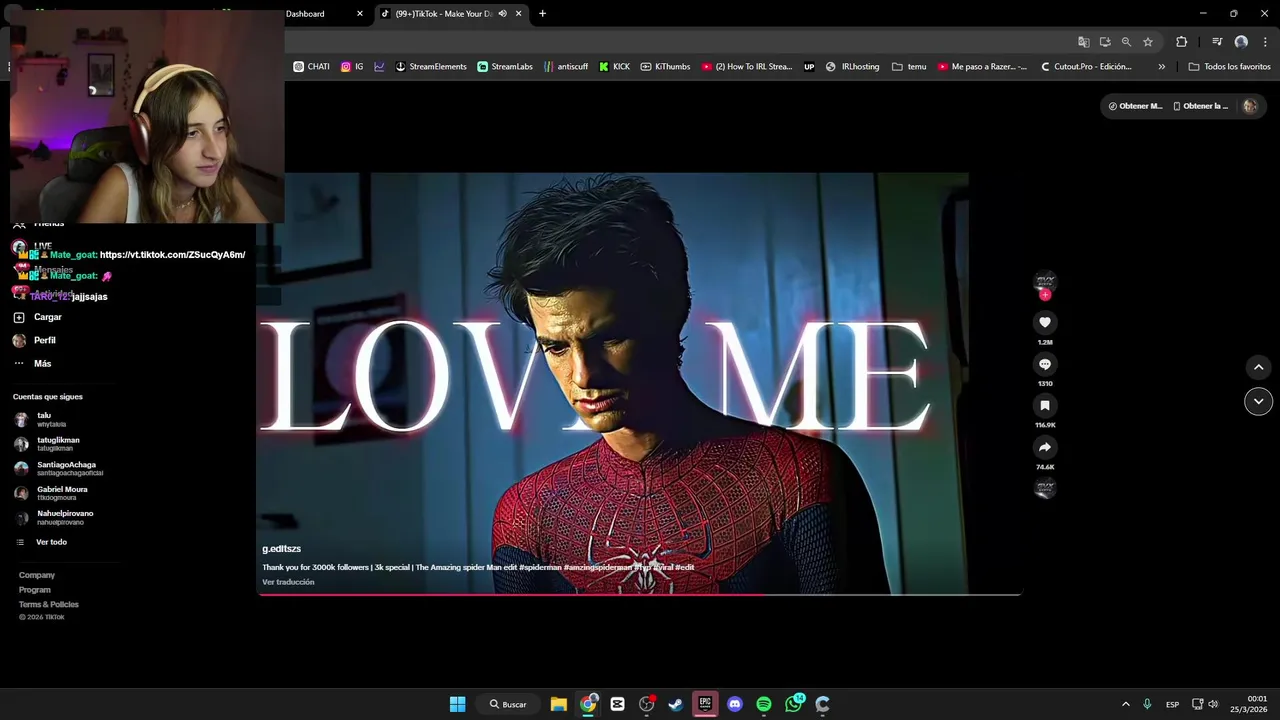Bookmark this page with the star icon
This screenshot has height=720, width=1280.
tap(1148, 42)
